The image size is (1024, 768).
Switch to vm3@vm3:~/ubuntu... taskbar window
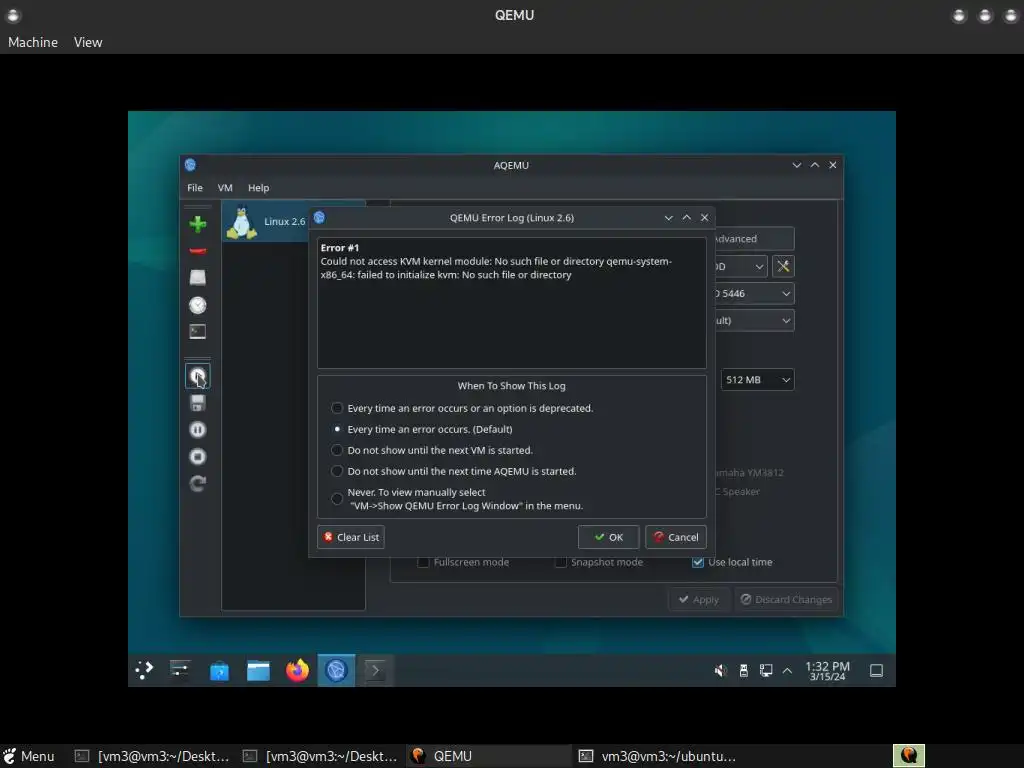coord(658,756)
